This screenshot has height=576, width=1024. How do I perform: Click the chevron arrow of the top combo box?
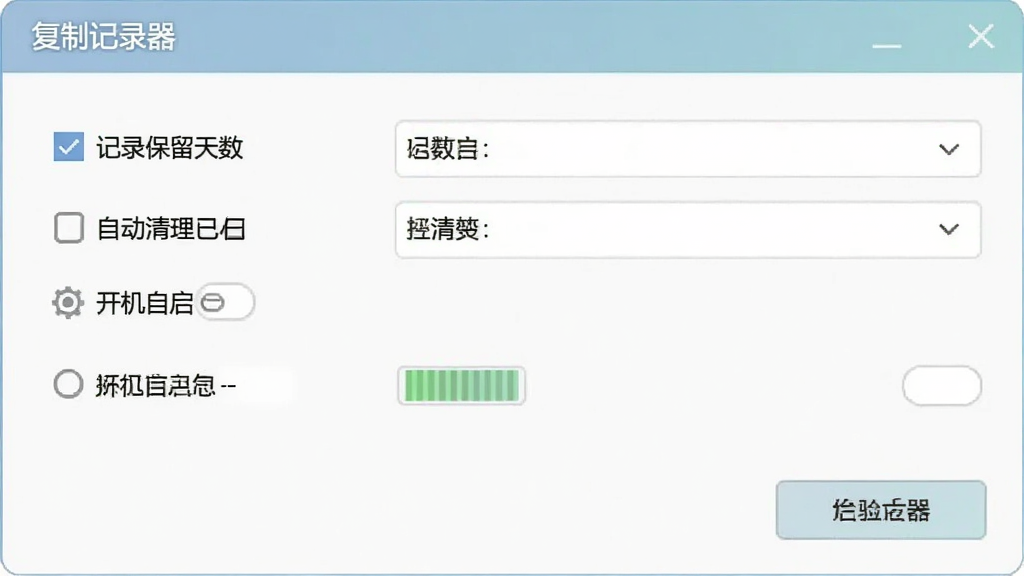(949, 150)
